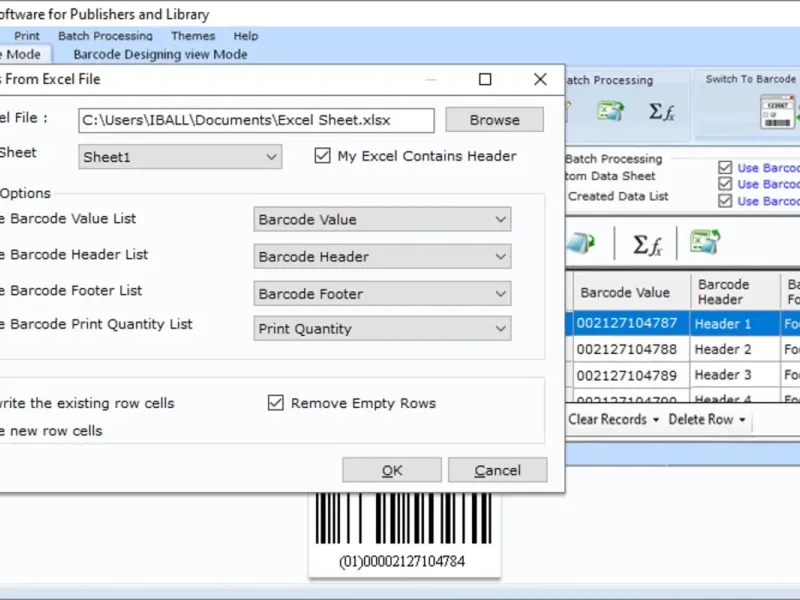The height and width of the screenshot is (600, 800).
Task: Click the blue import arrow icon above grid
Action: (581, 243)
